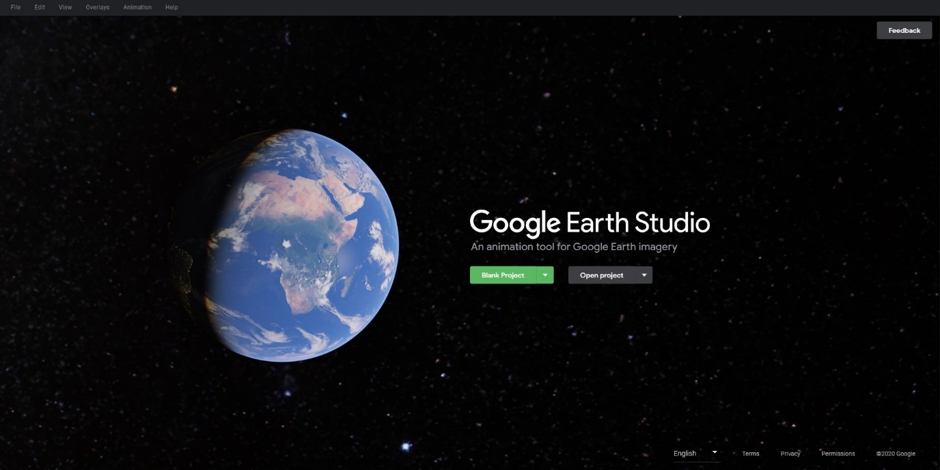Open the View menu
This screenshot has width=940, height=470.
point(65,7)
